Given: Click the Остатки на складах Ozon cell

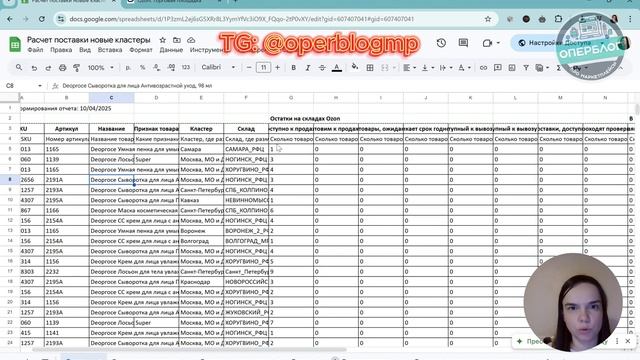Looking at the screenshot, I should point(305,118).
